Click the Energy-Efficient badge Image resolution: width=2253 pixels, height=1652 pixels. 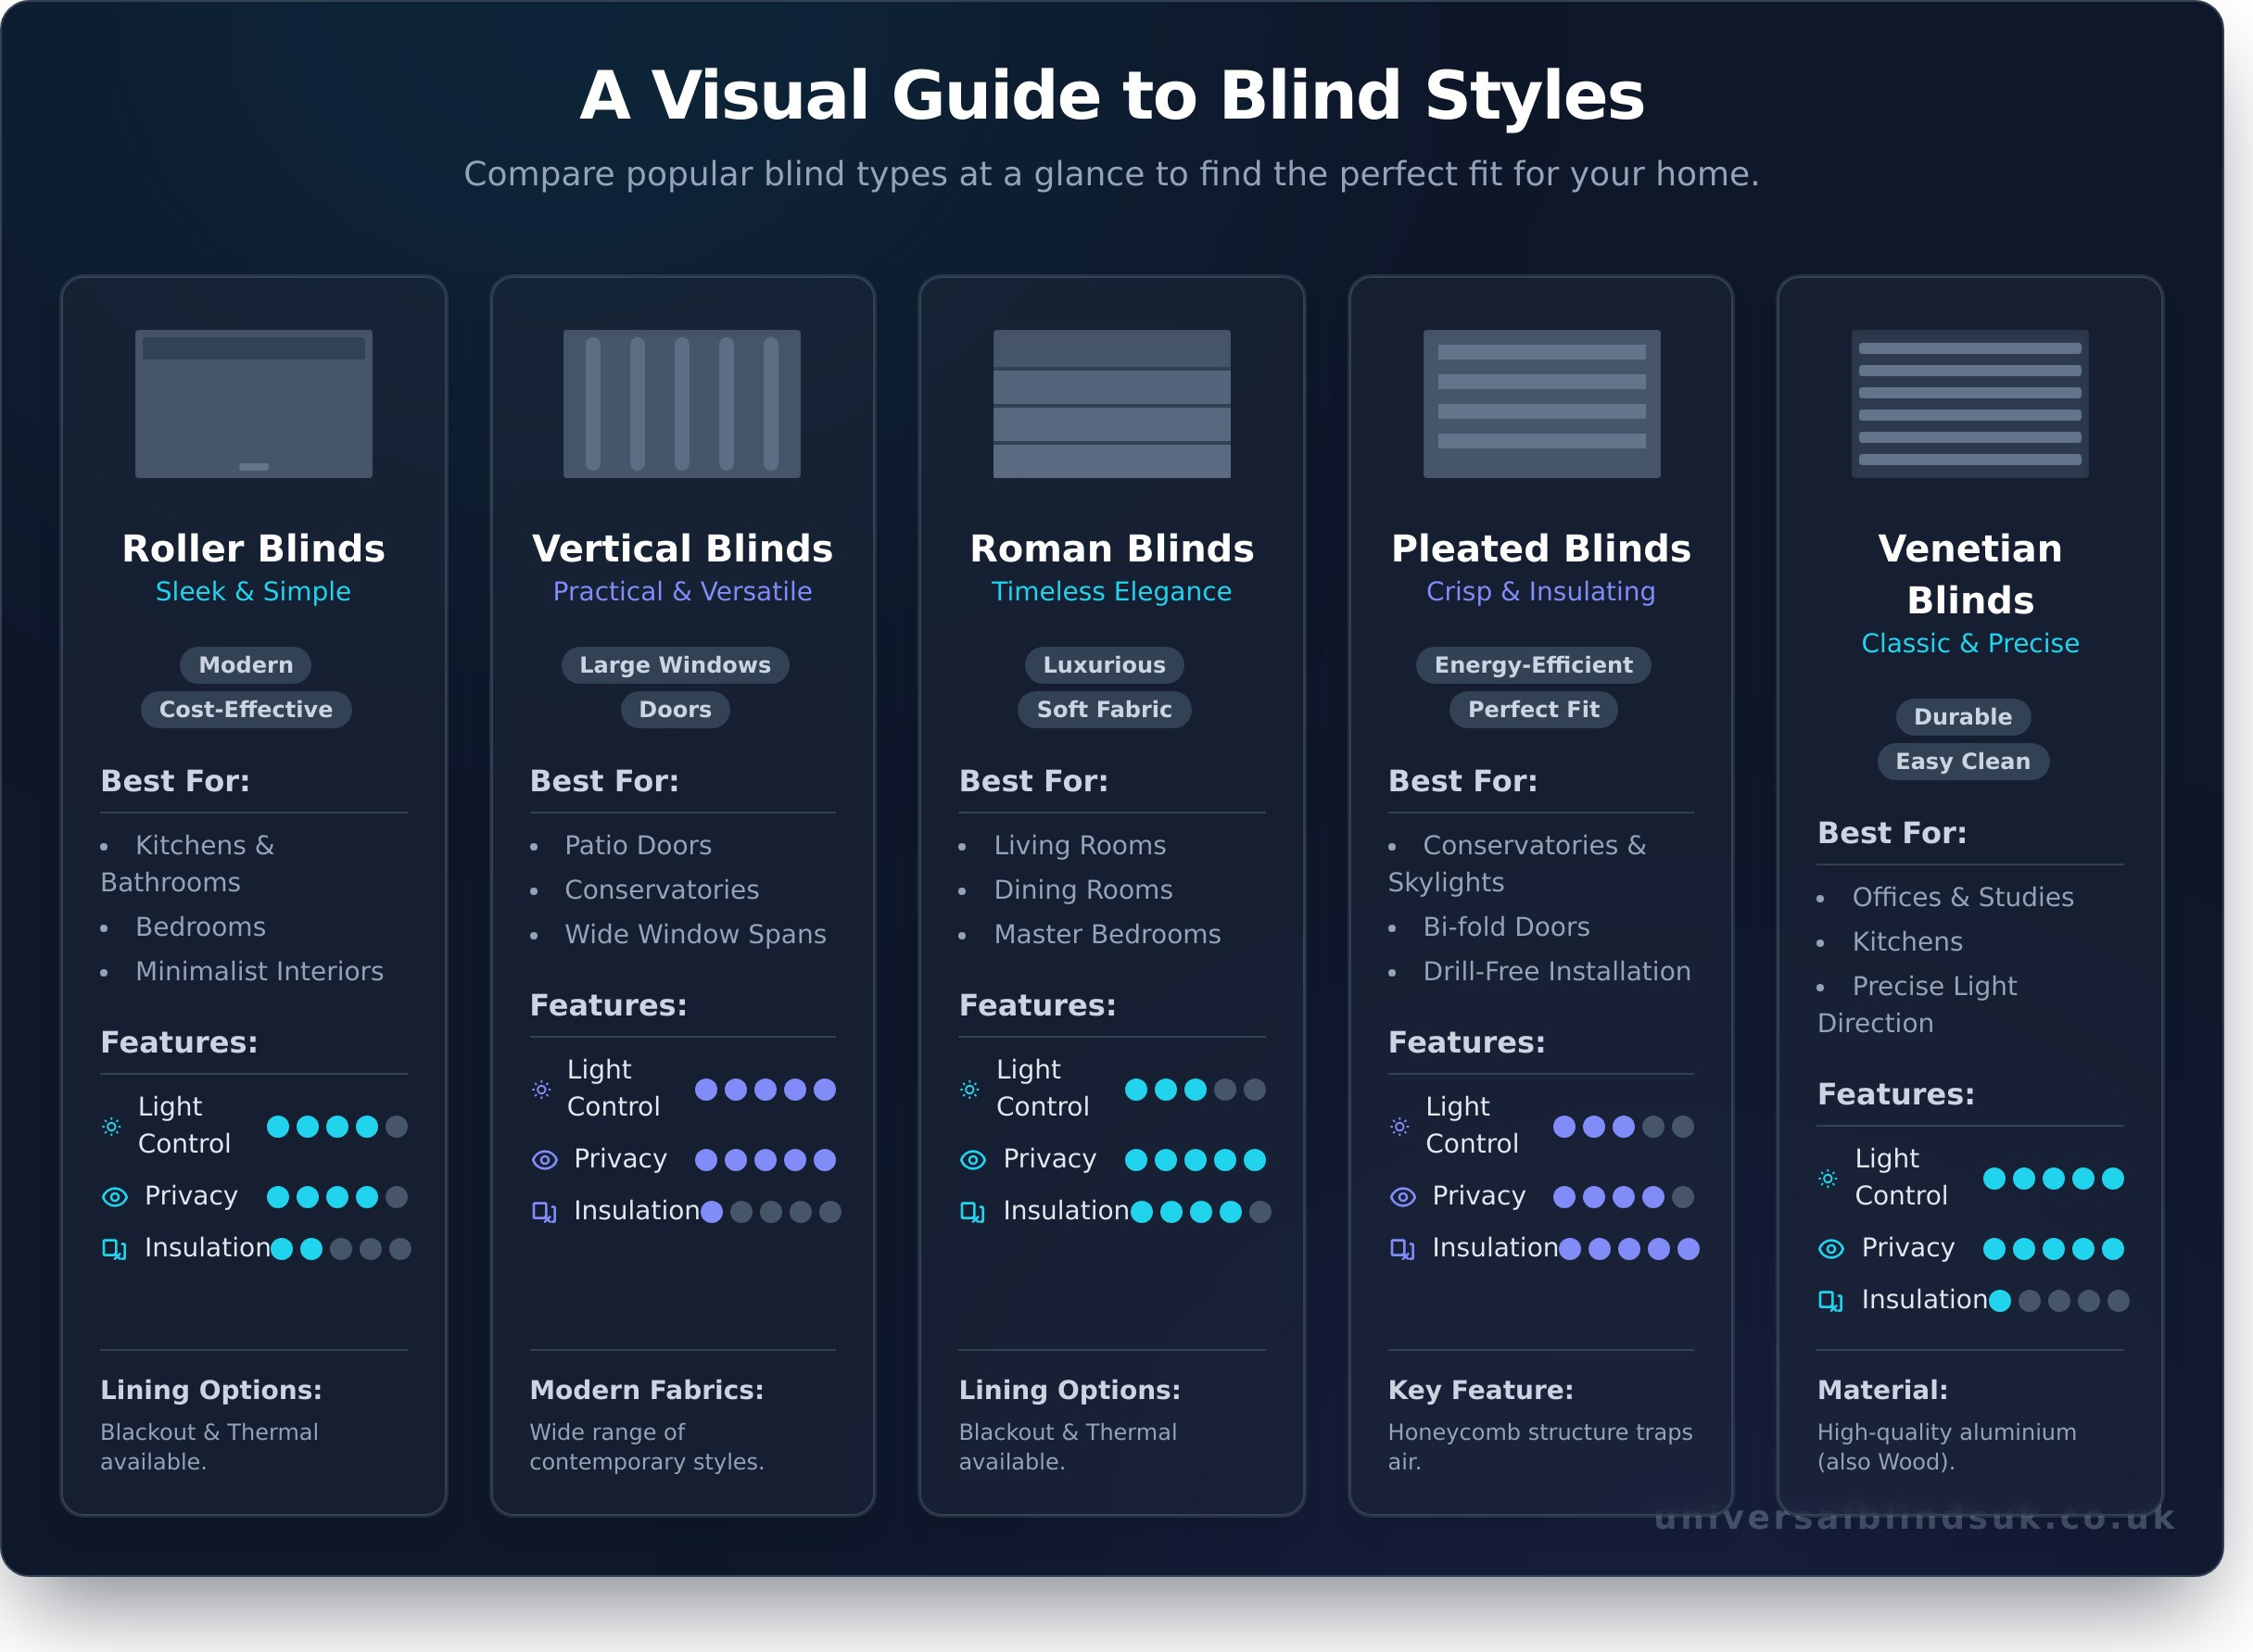coord(1532,665)
